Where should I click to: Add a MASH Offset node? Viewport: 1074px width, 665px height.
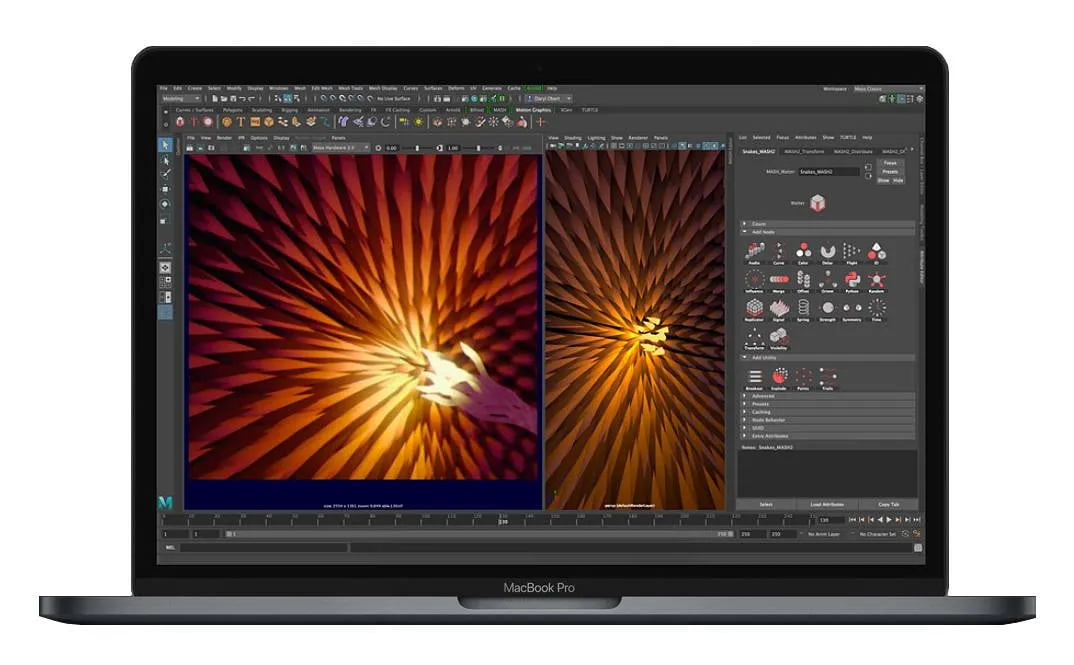click(803, 280)
